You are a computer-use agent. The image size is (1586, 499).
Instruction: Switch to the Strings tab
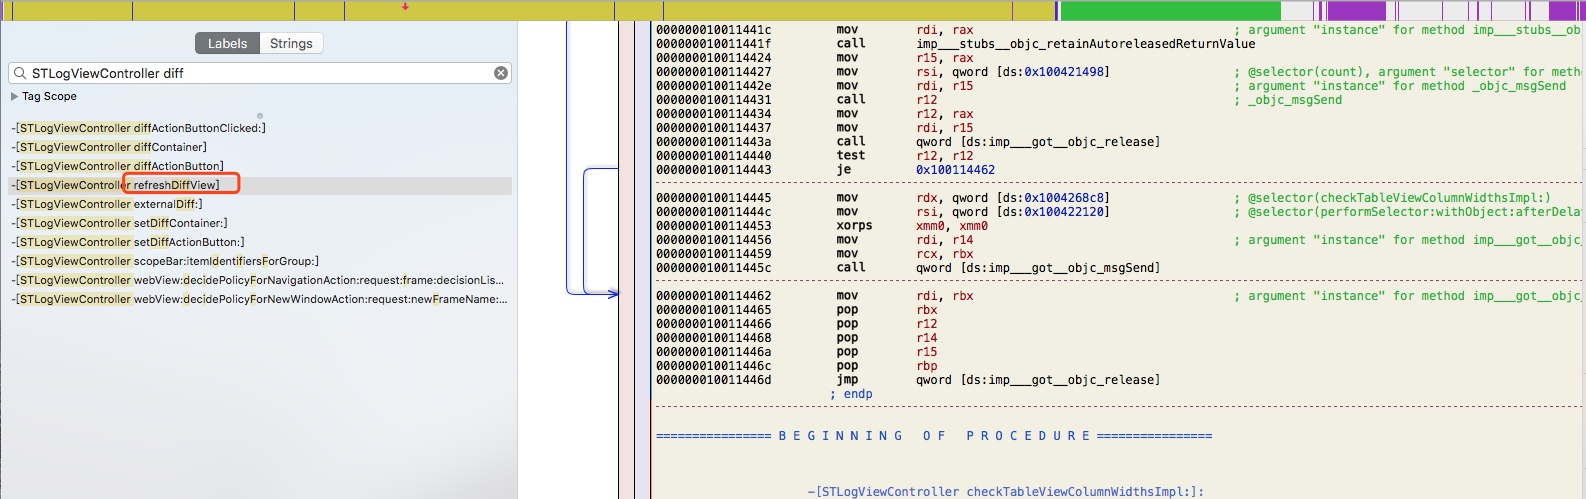(291, 44)
